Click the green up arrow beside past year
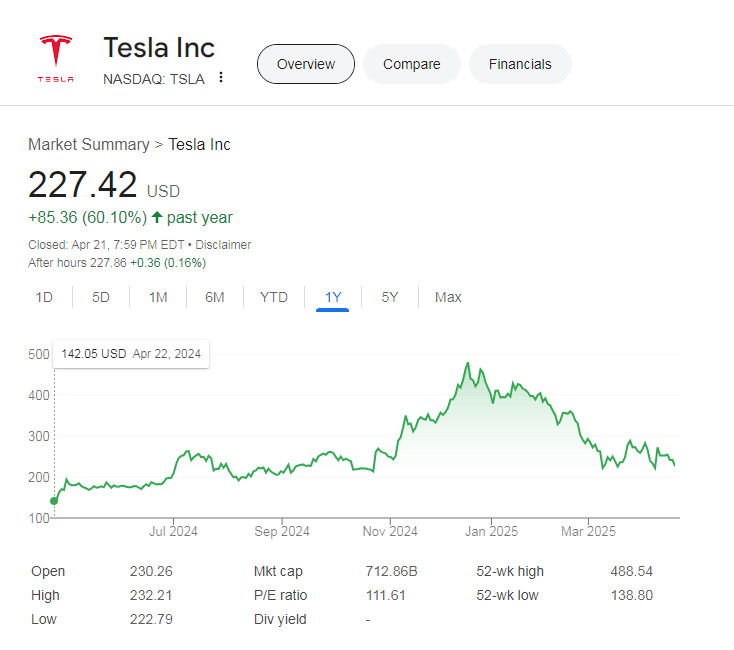The height and width of the screenshot is (650, 734). pyautogui.click(x=157, y=217)
